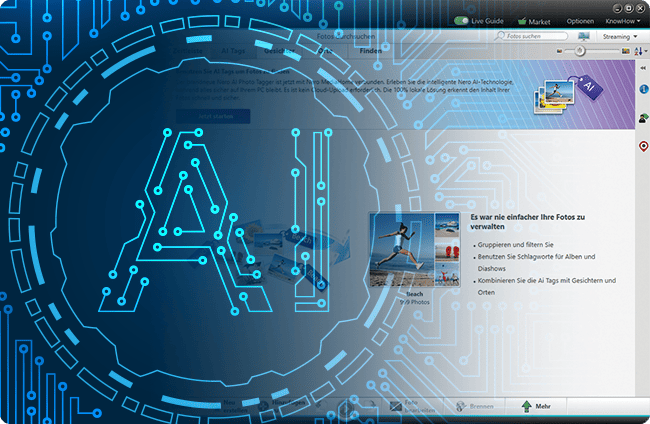The image size is (650, 424).
Task: Toggle the Live Guide switch
Action: [464, 20]
